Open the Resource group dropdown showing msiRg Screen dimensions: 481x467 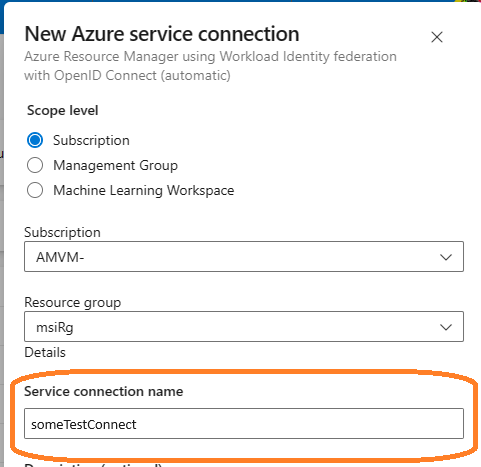coord(244,327)
